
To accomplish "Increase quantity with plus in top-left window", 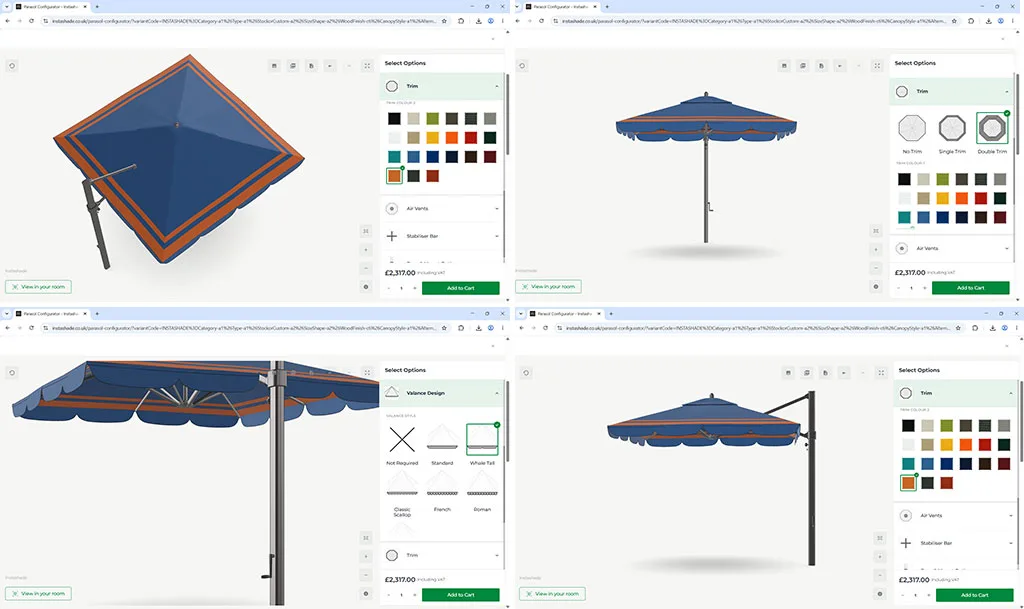I will coord(415,288).
